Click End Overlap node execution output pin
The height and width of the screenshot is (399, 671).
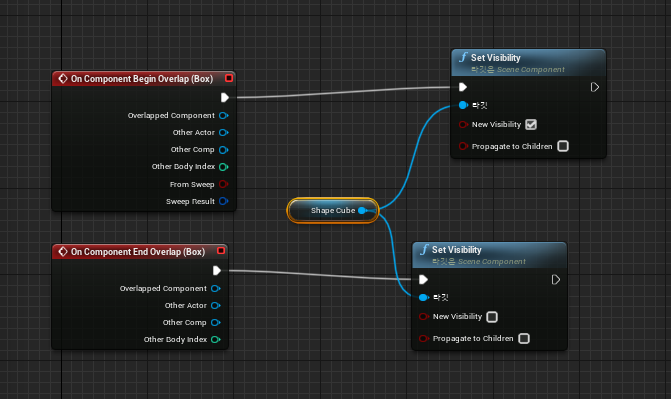(217, 271)
